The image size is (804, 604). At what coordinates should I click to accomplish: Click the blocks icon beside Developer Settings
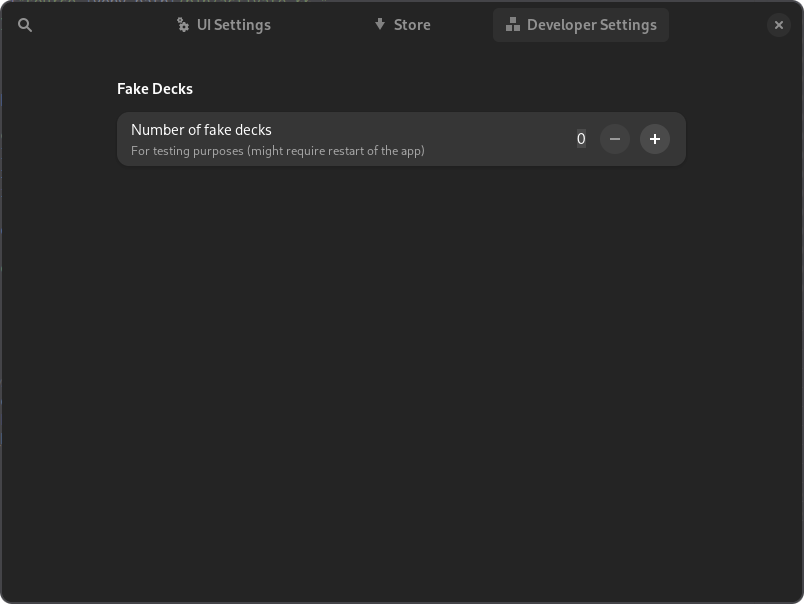point(513,25)
